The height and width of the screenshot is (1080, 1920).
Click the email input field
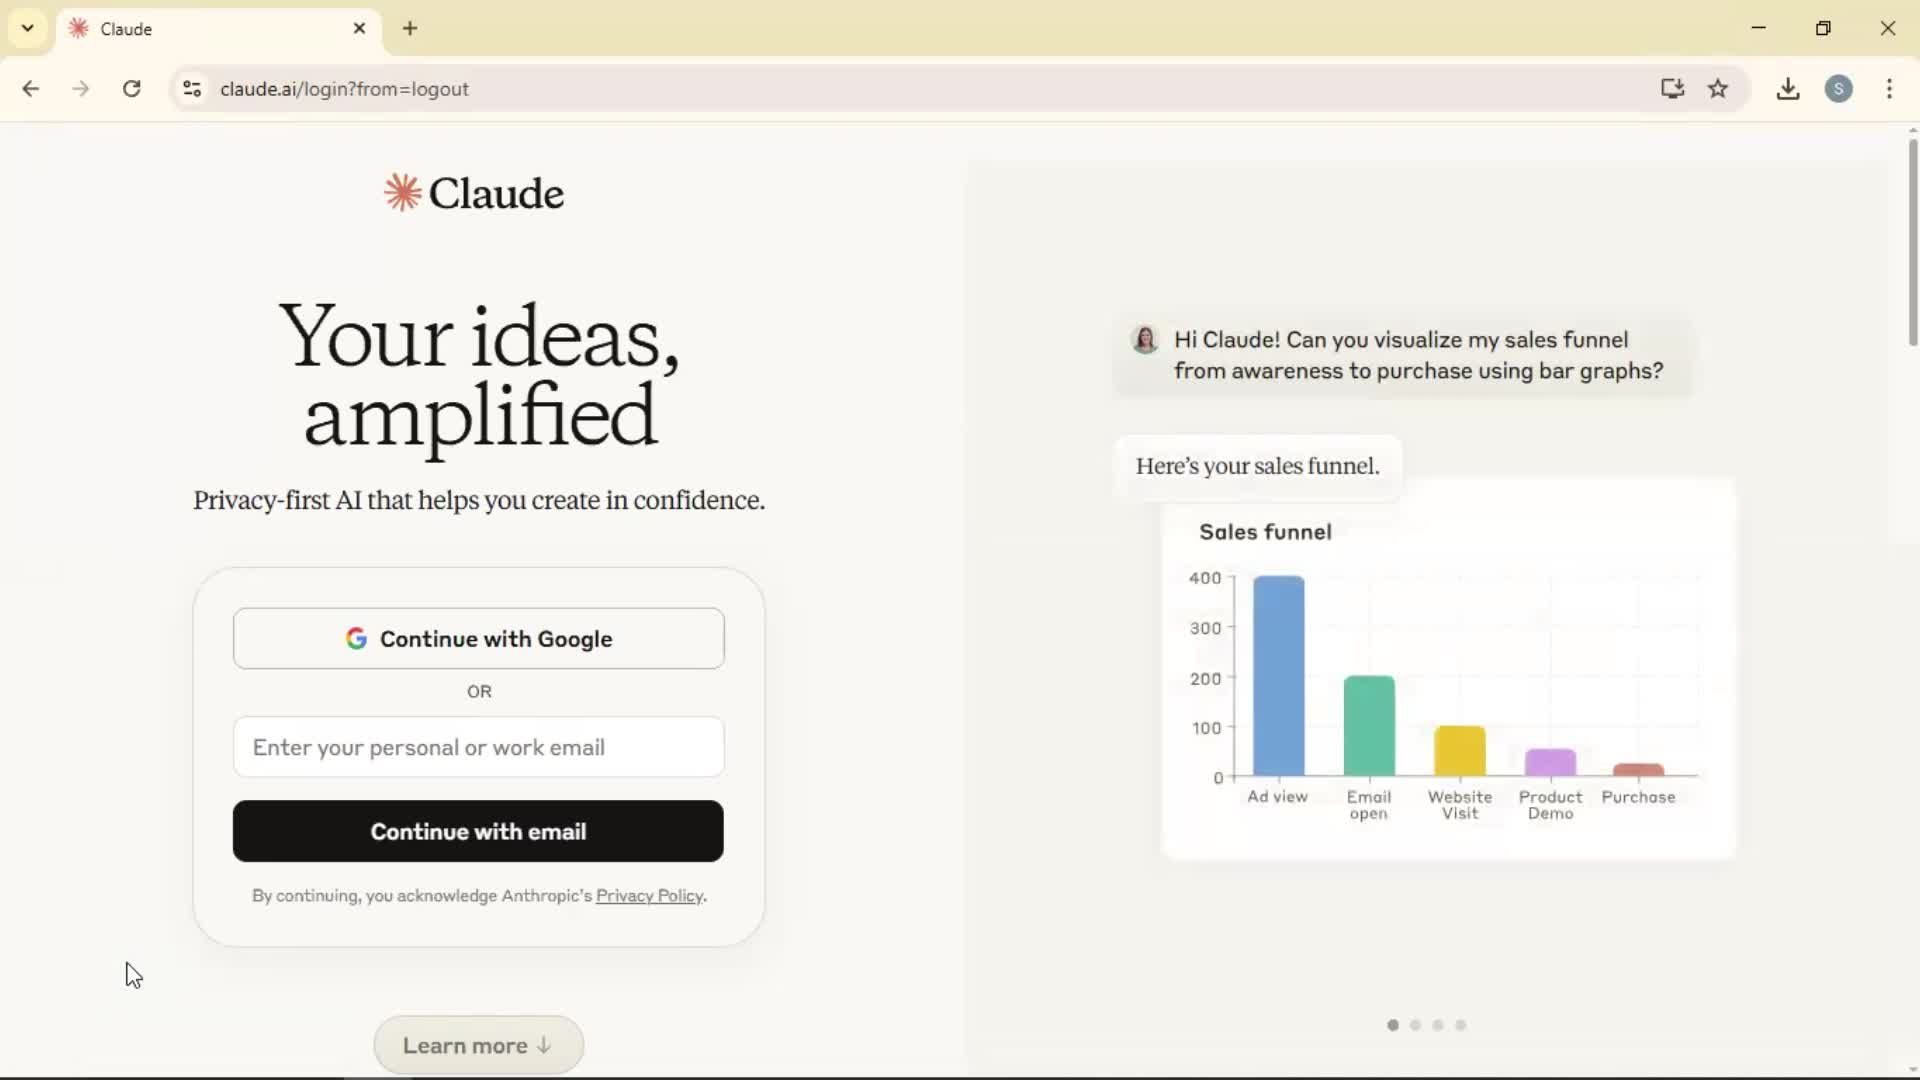[x=478, y=747]
